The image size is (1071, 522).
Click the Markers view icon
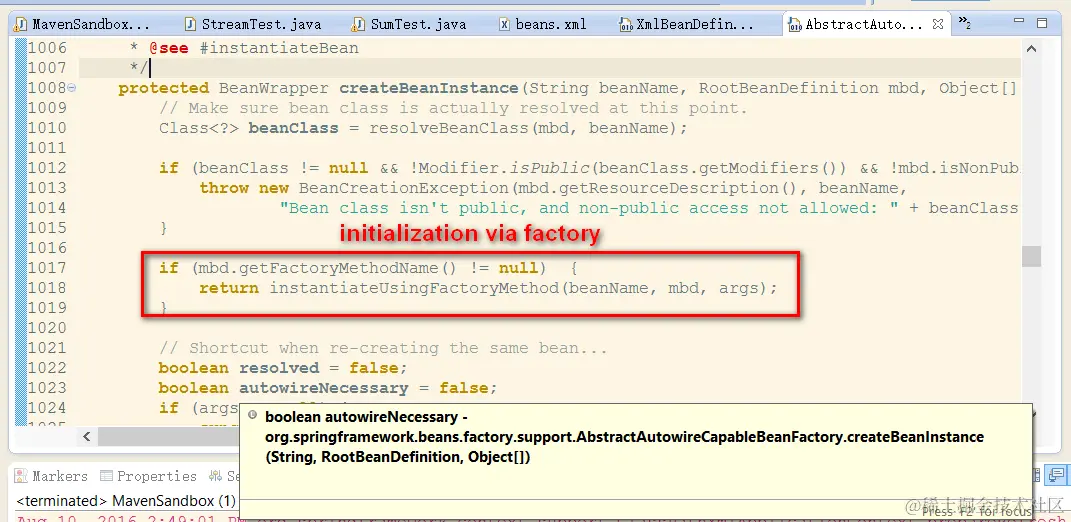click(21, 476)
